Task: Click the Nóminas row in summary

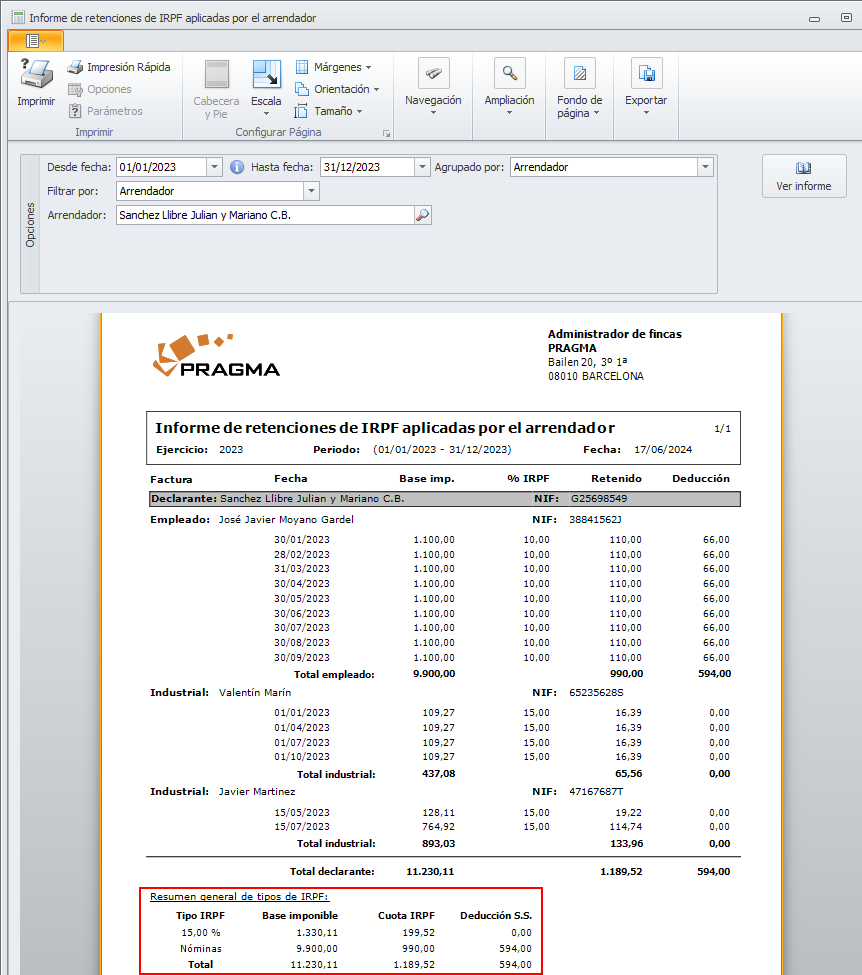Action: coord(356,948)
